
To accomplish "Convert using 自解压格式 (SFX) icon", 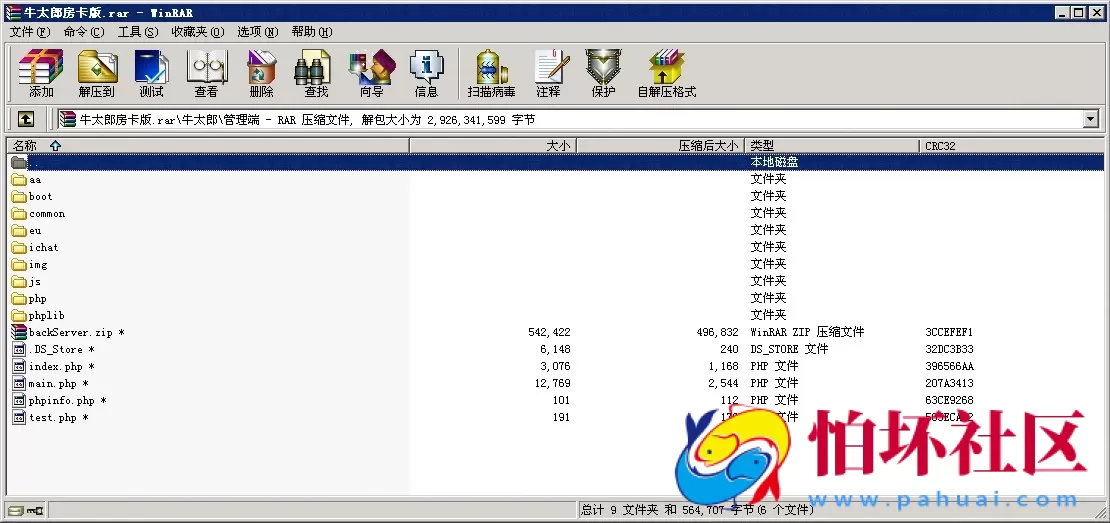I will 667,74.
